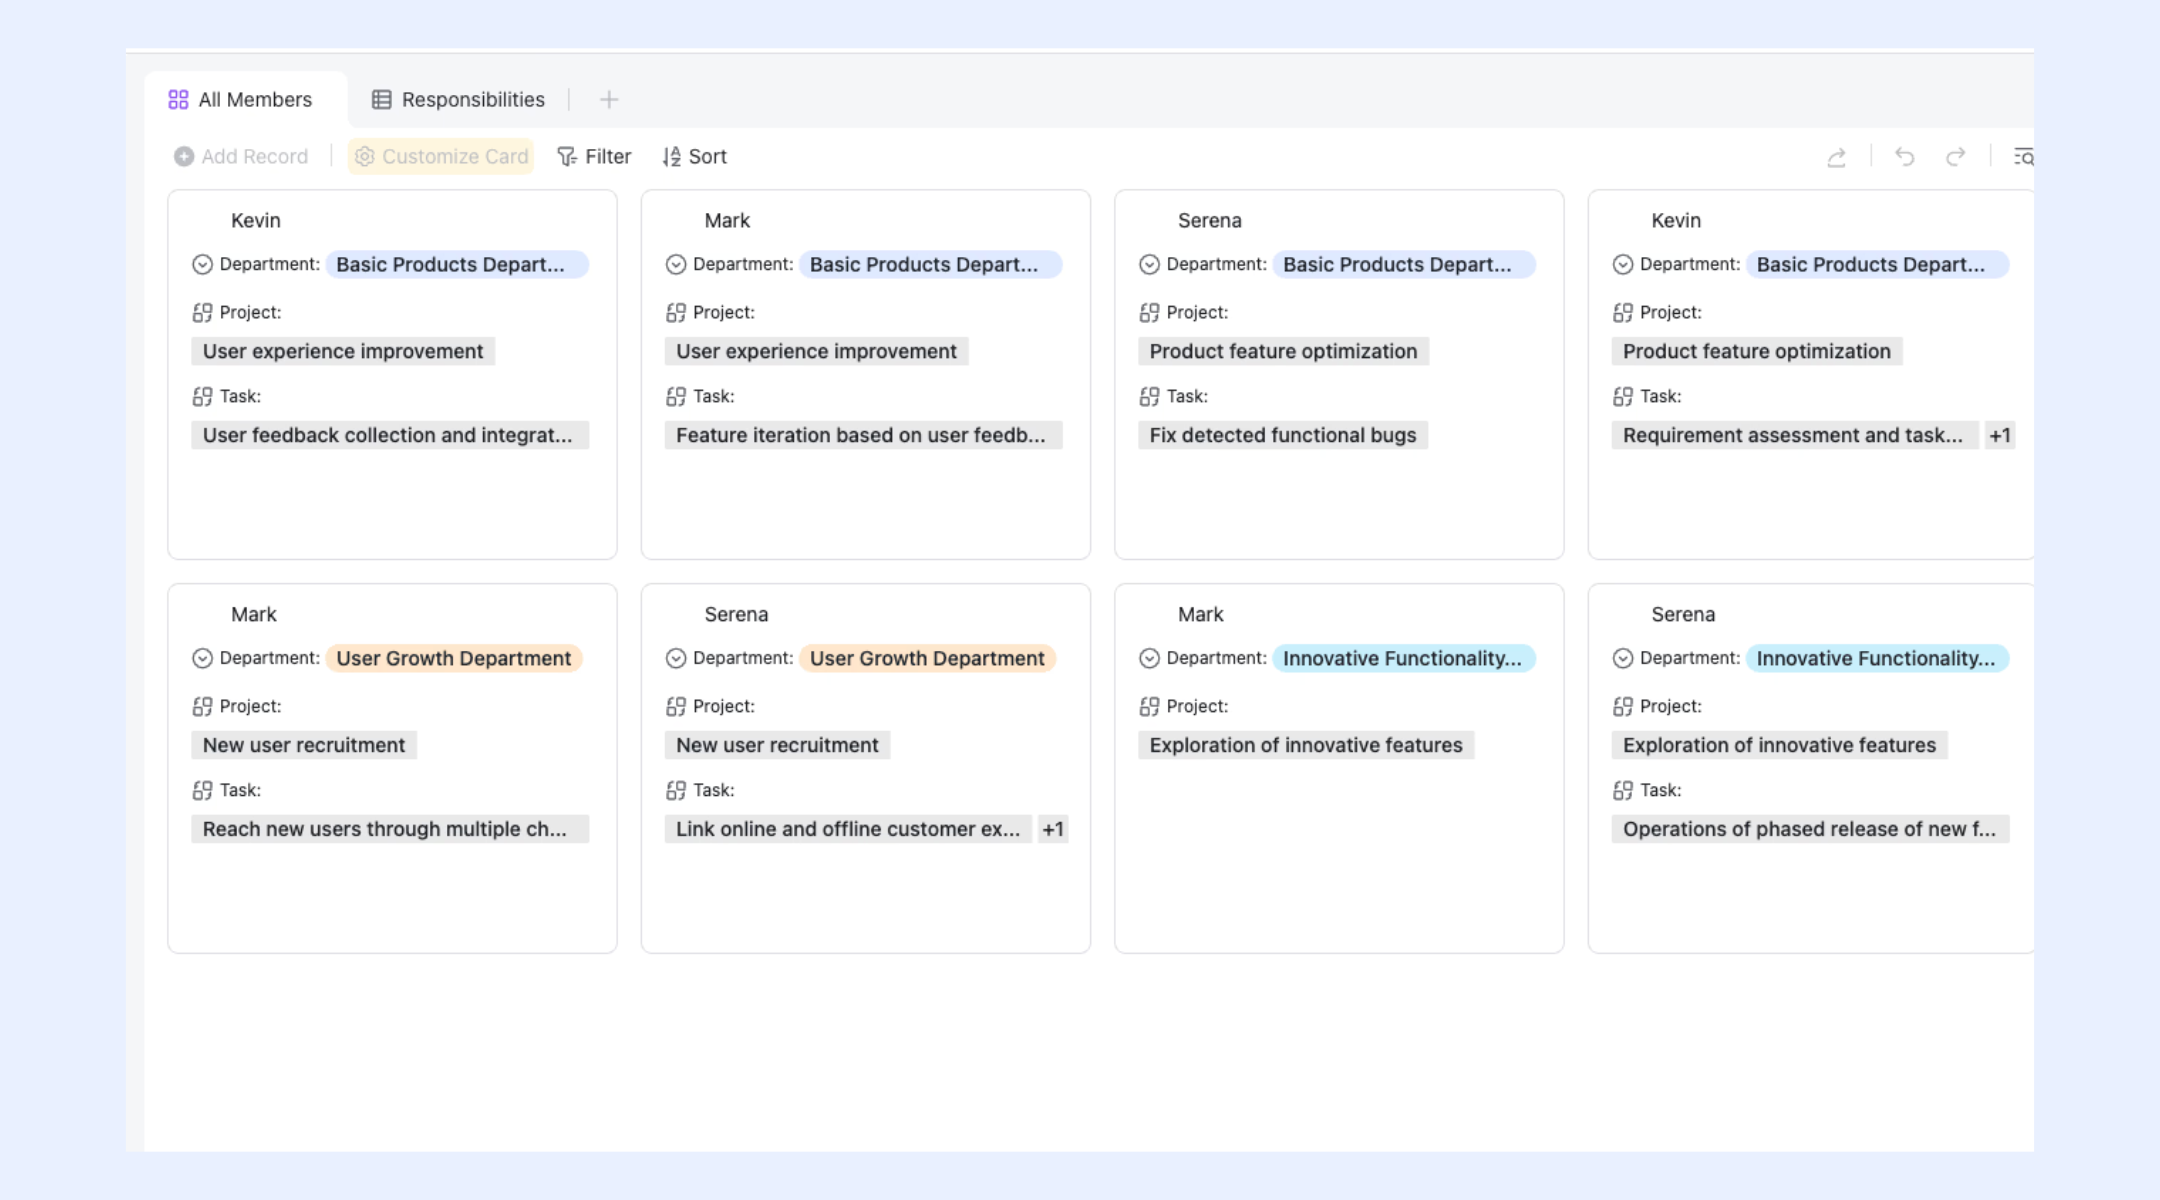Click the undo arrow icon
The width and height of the screenshot is (2160, 1200).
click(1904, 157)
